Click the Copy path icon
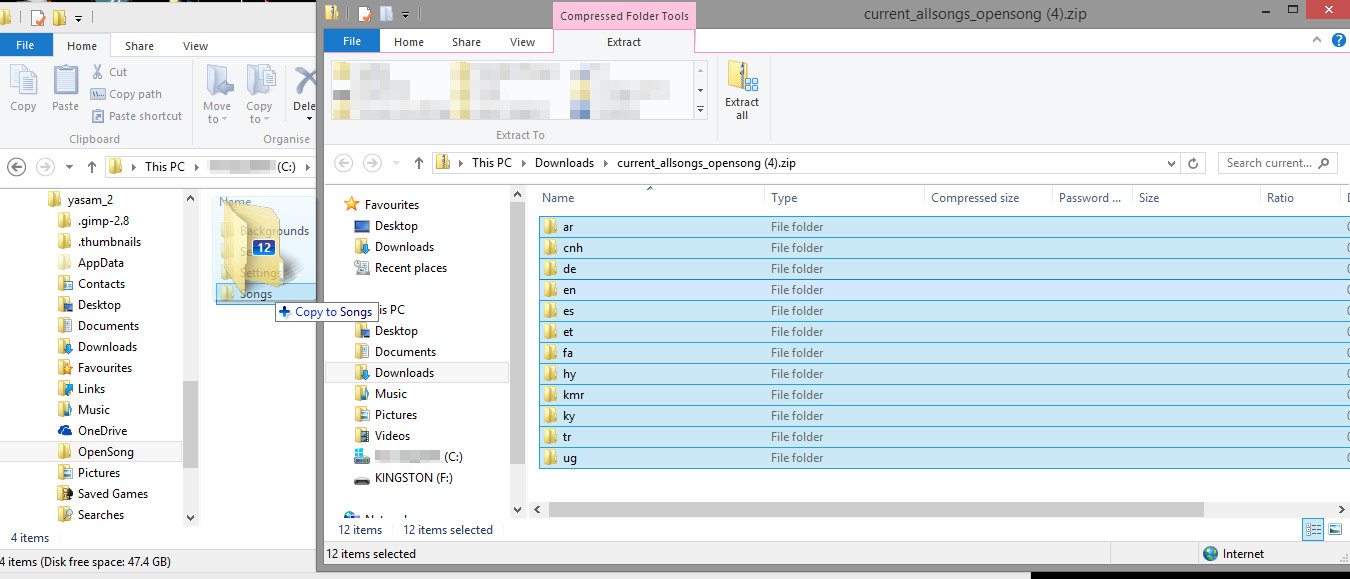 [x=98, y=94]
